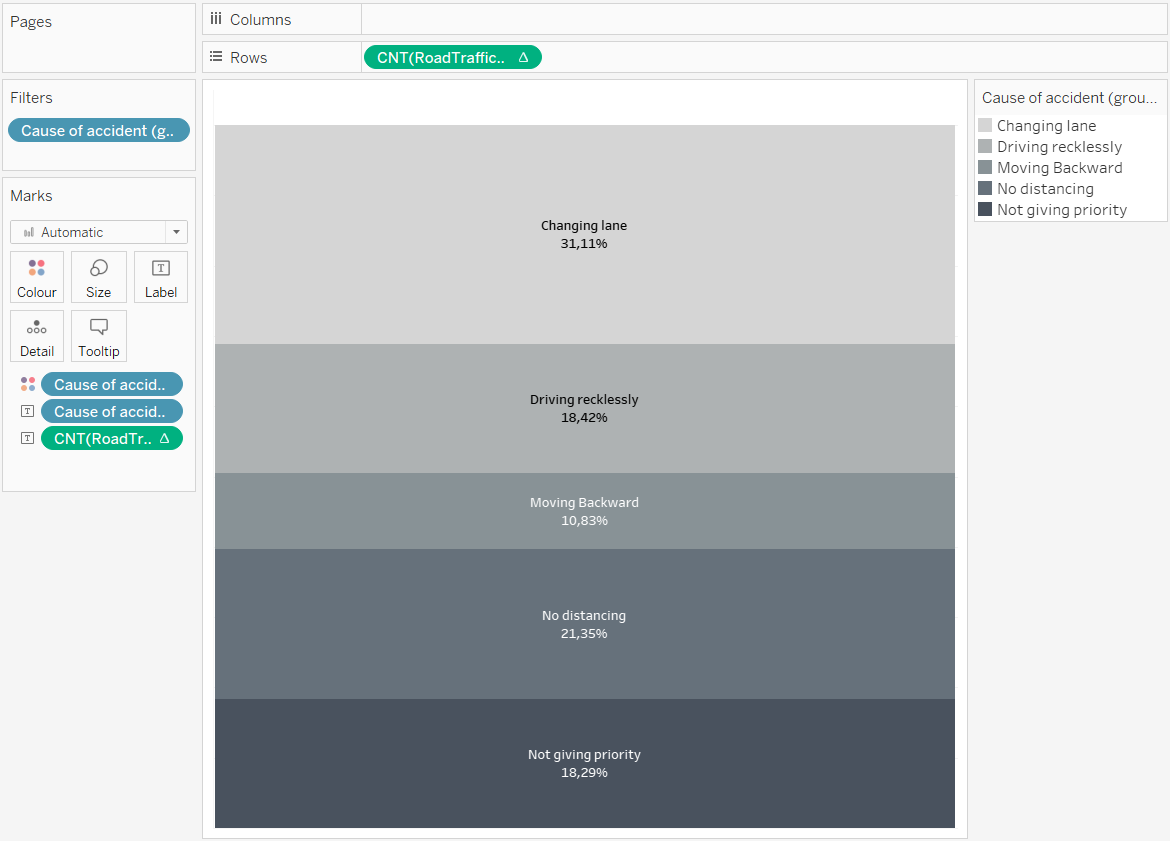Click the colour dots icon beside the first Cause pill
1170x841 pixels.
[27, 383]
